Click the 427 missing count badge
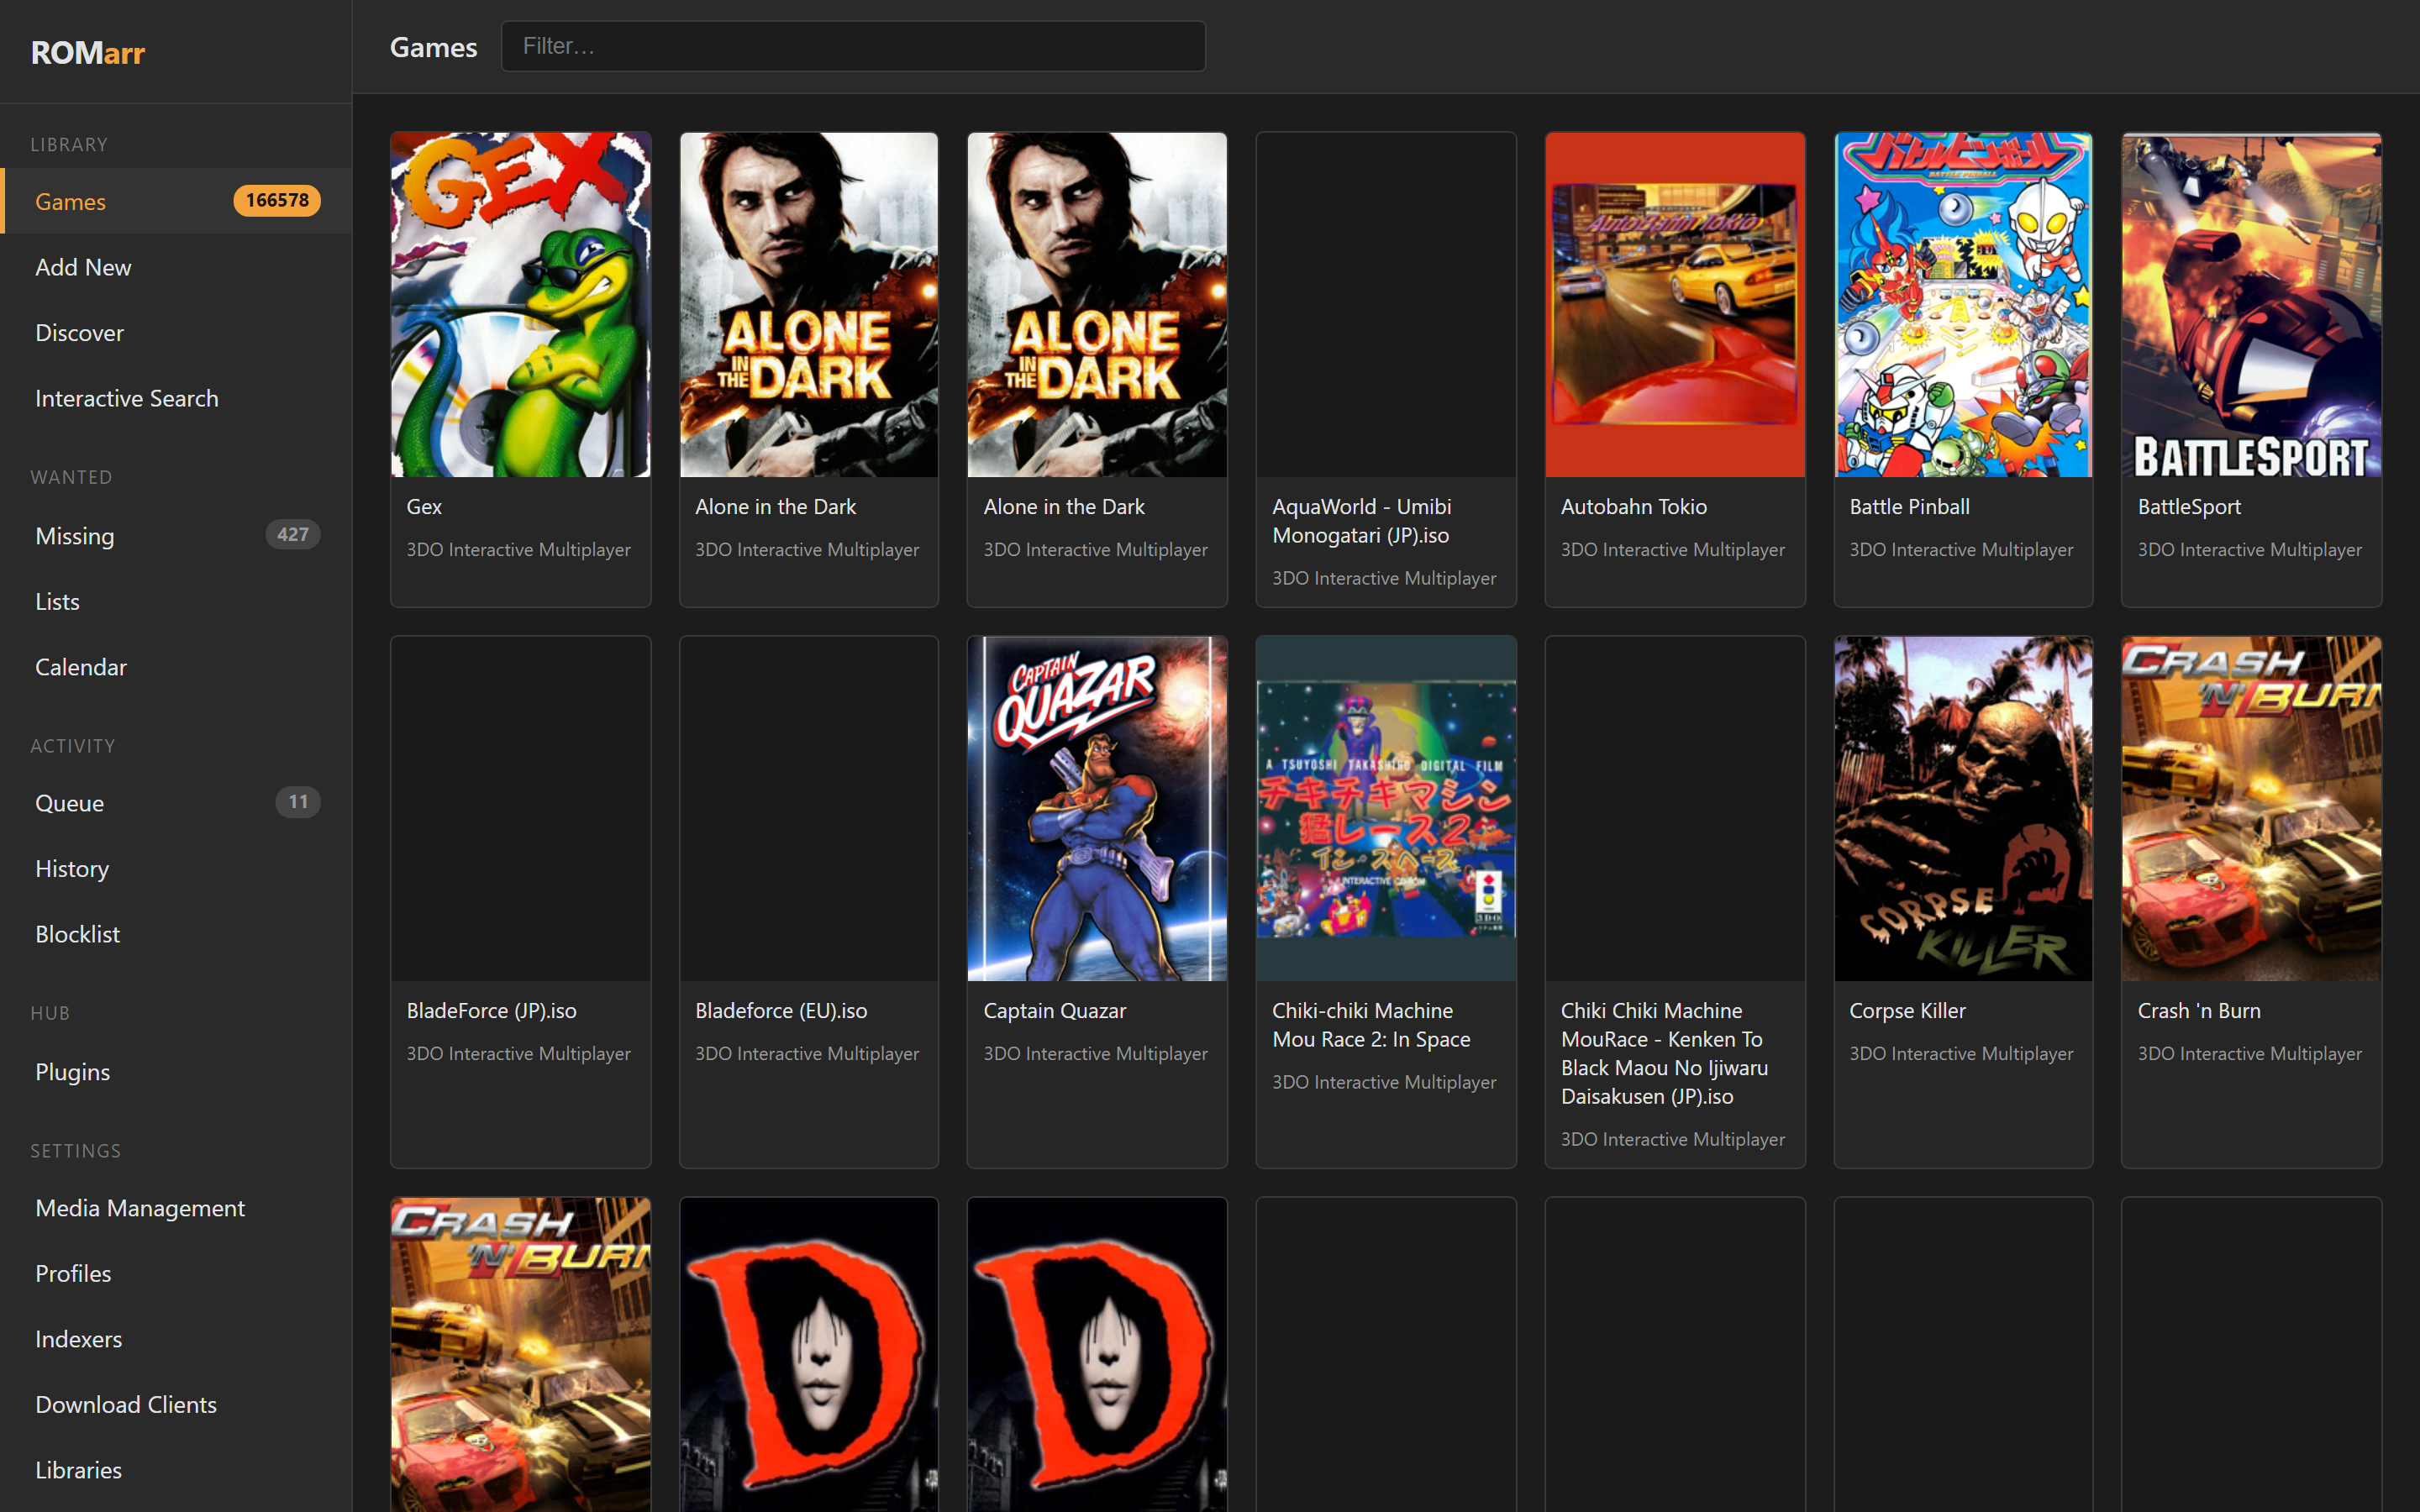Viewport: 2420px width, 1512px height. (293, 535)
